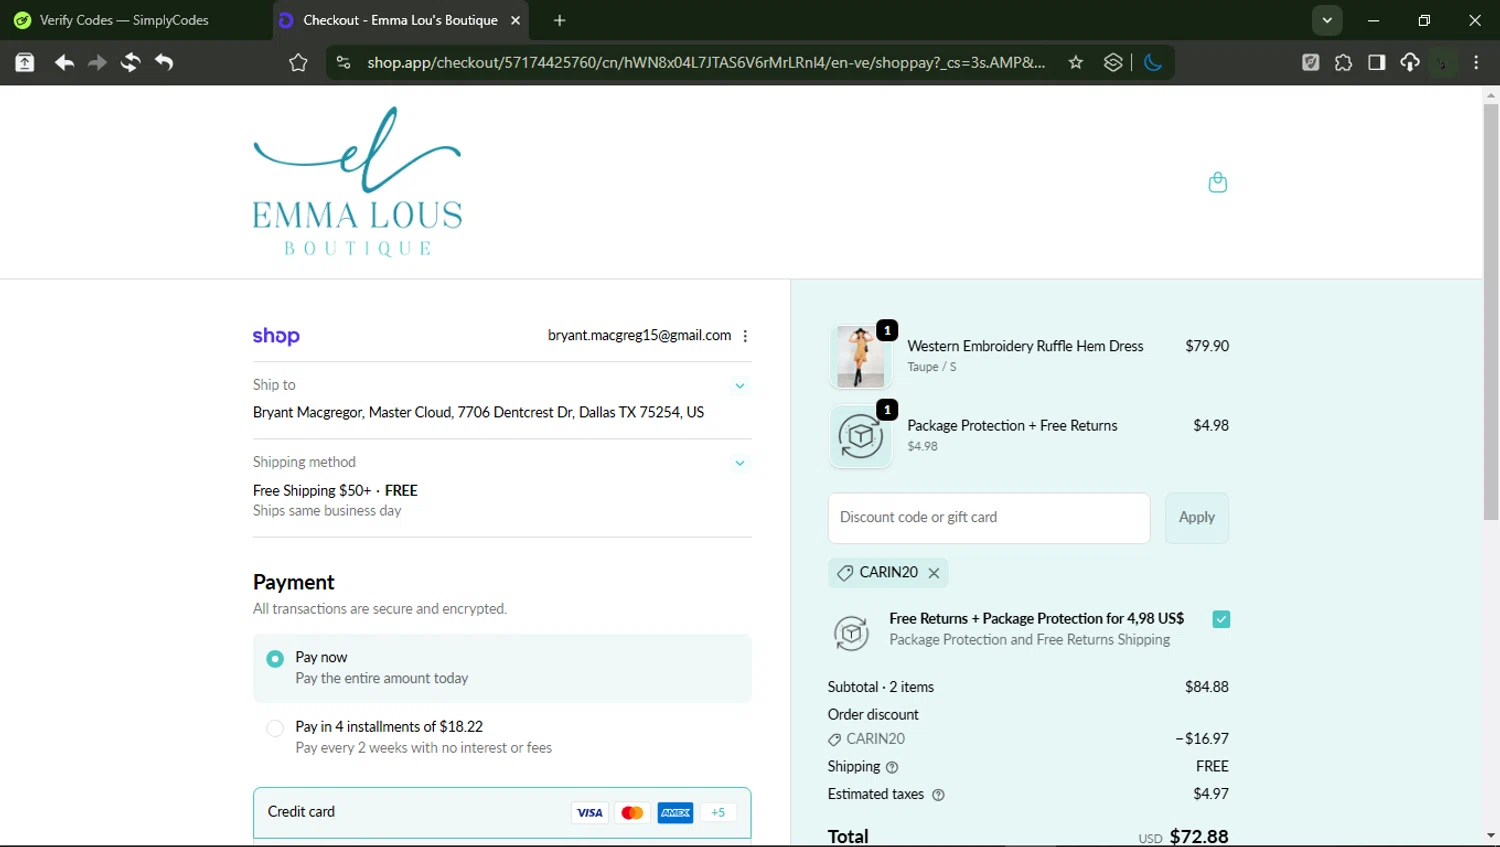Uncheck Free Returns + Package Protection checkbox

coord(1221,619)
